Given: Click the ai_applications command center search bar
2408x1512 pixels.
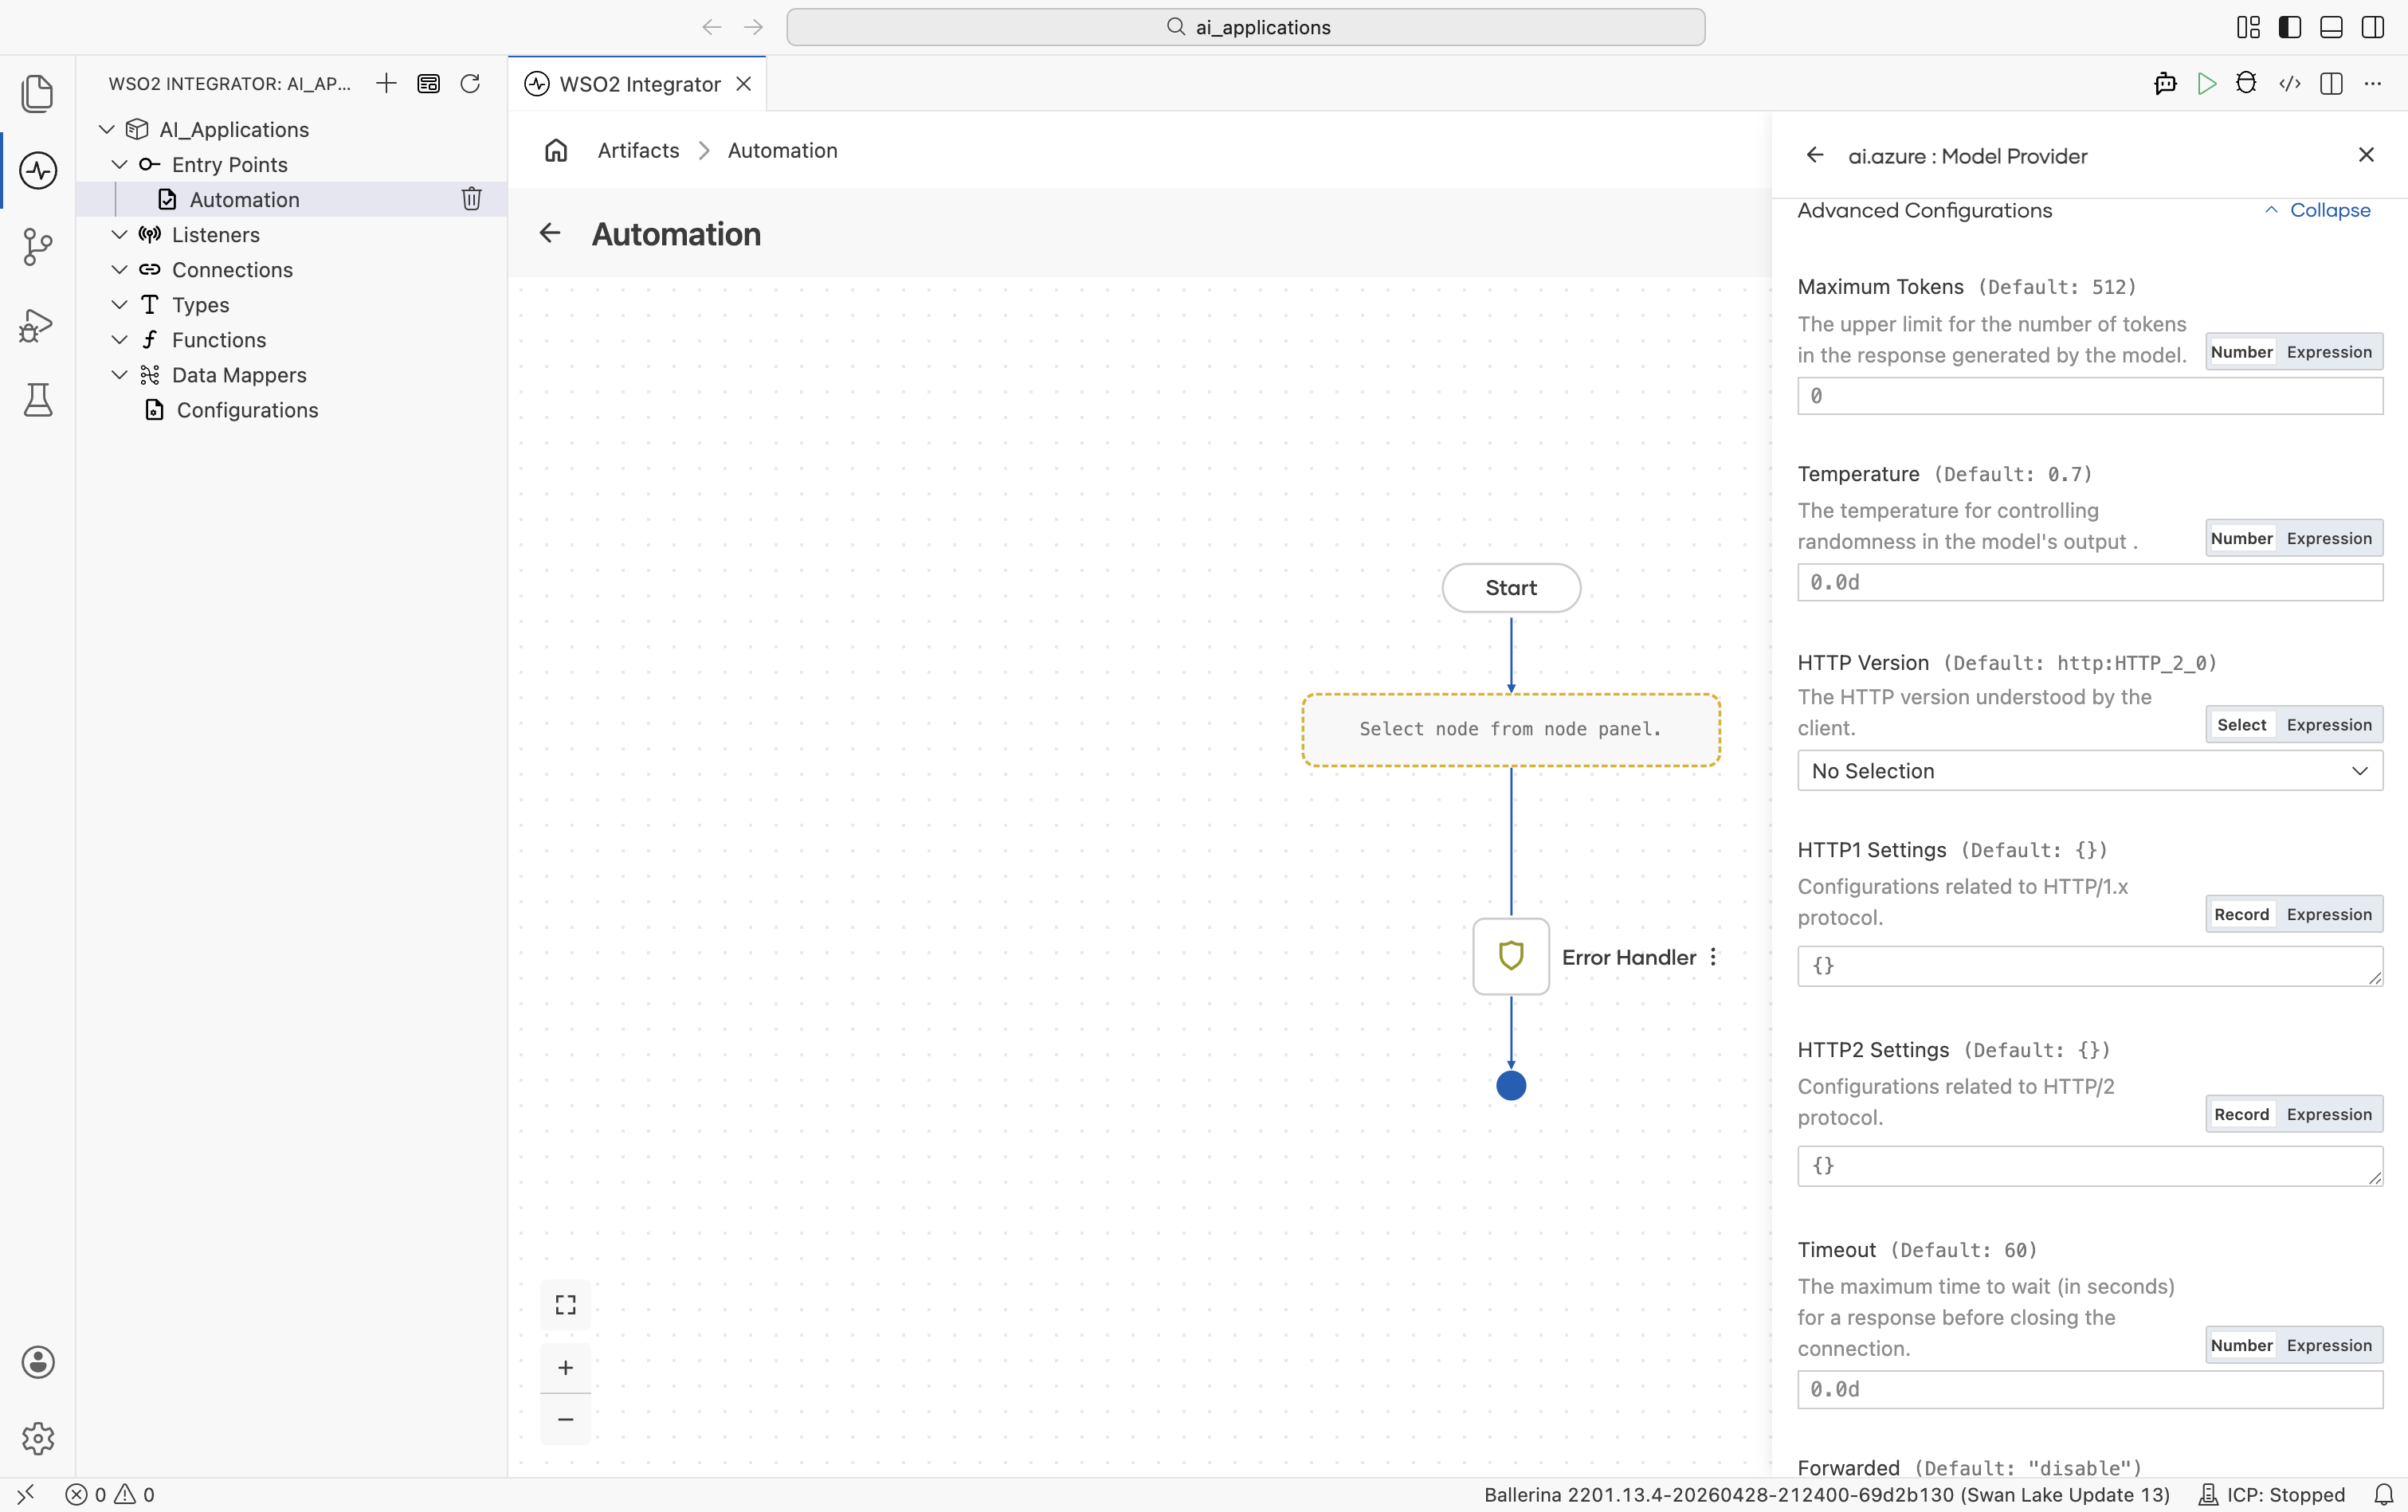Looking at the screenshot, I should click(1245, 27).
